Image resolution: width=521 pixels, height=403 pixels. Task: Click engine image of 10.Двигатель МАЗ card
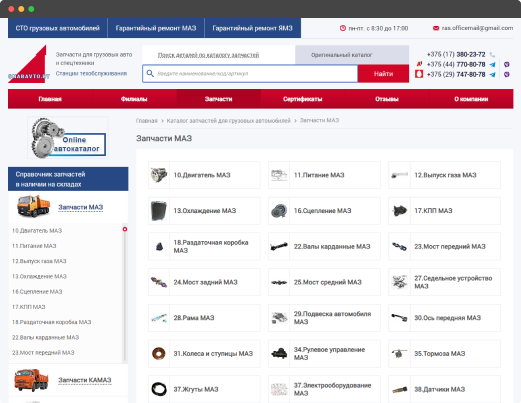(159, 175)
